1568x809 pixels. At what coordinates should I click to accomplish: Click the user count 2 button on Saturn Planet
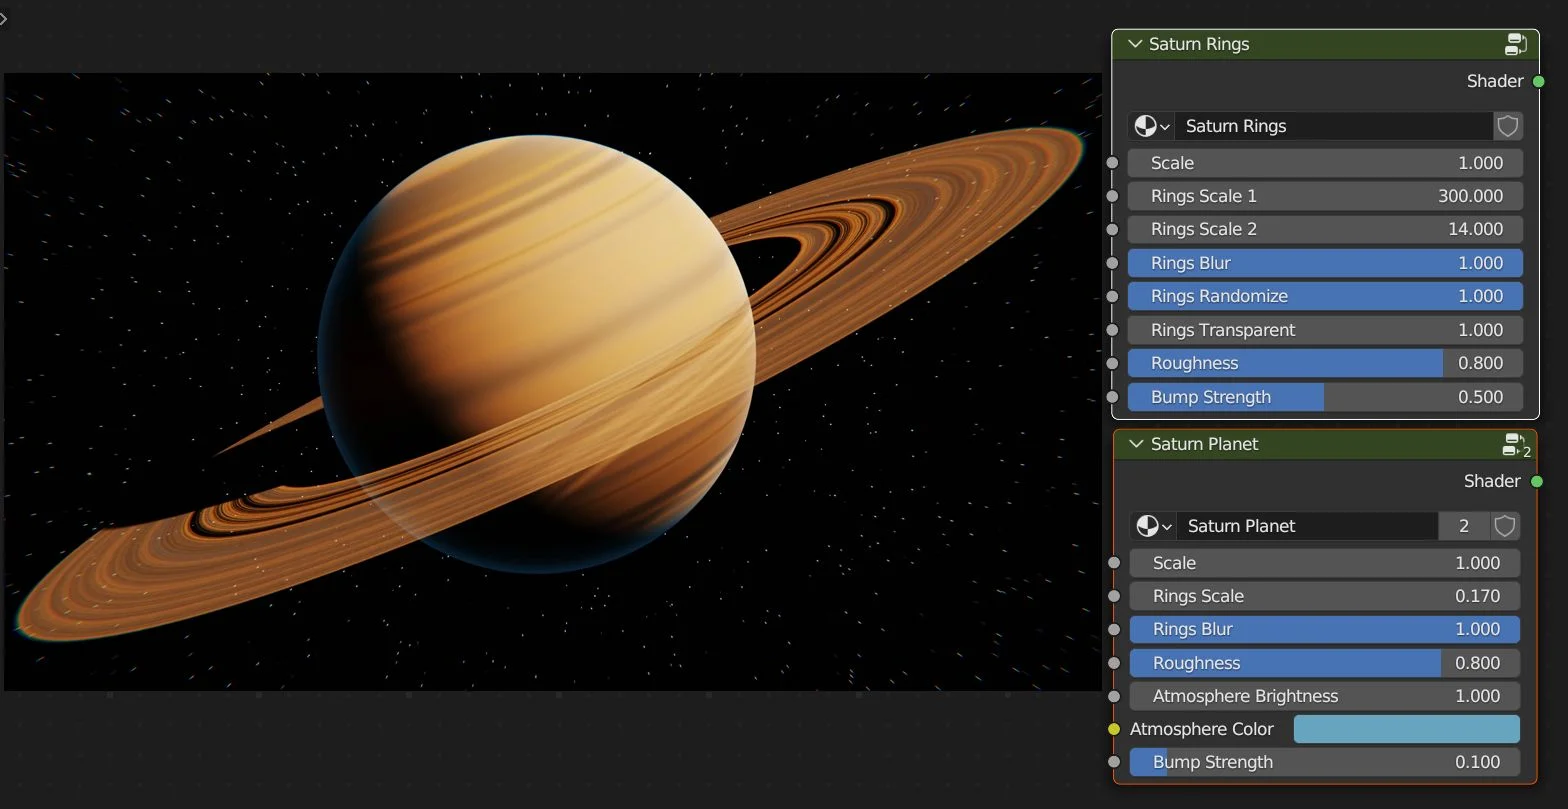tap(1464, 526)
